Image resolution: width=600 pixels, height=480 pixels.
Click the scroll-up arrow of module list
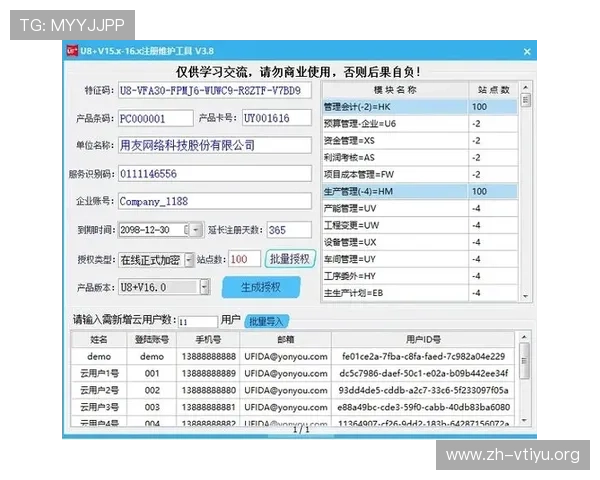[525, 87]
